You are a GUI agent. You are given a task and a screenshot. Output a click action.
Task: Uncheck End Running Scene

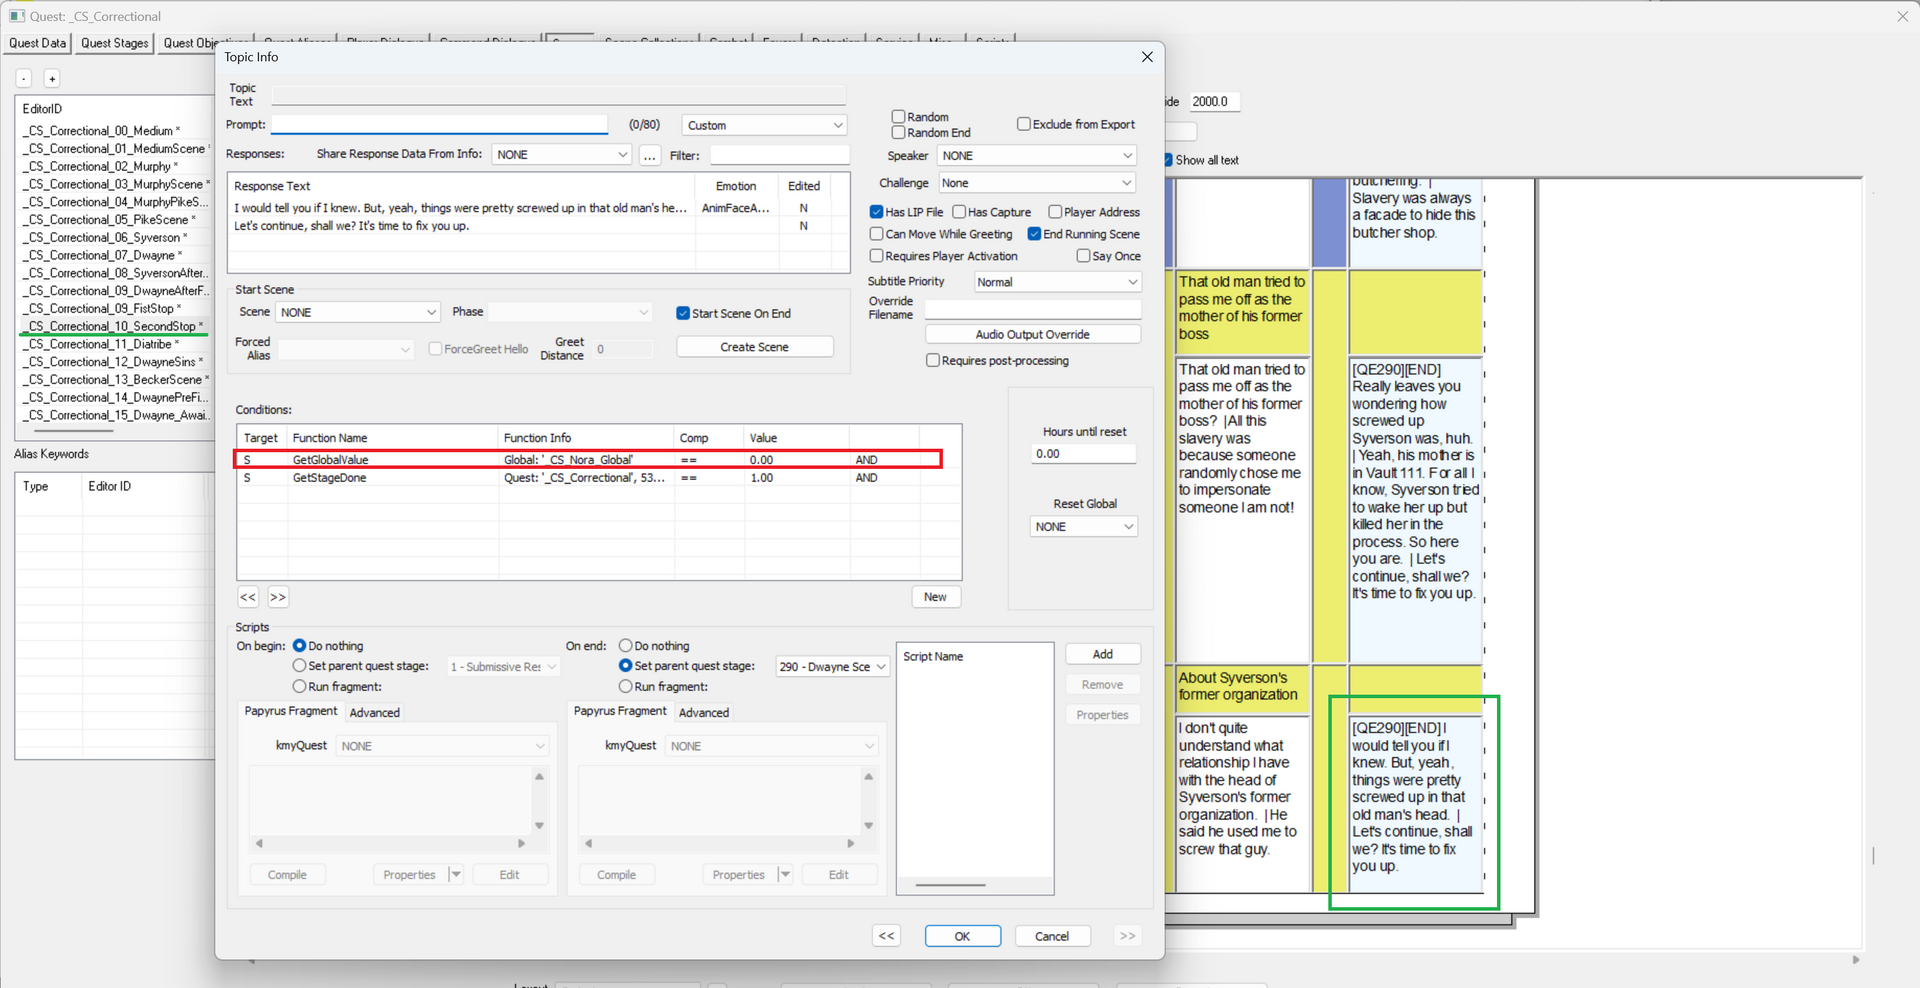point(1034,234)
